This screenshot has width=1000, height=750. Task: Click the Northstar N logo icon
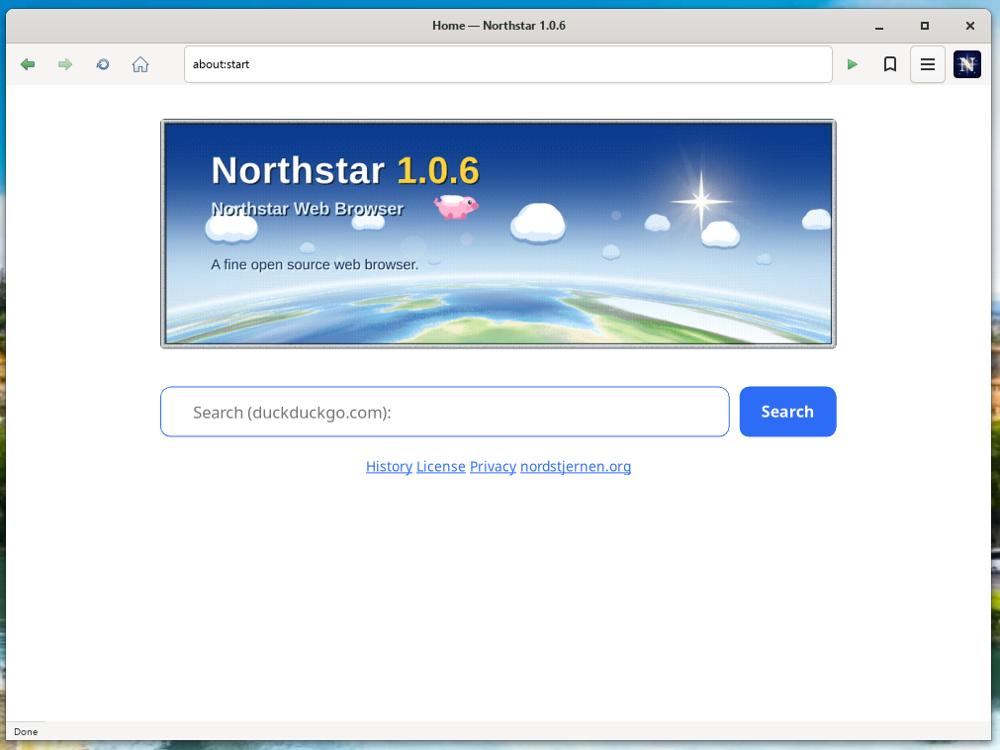(967, 64)
